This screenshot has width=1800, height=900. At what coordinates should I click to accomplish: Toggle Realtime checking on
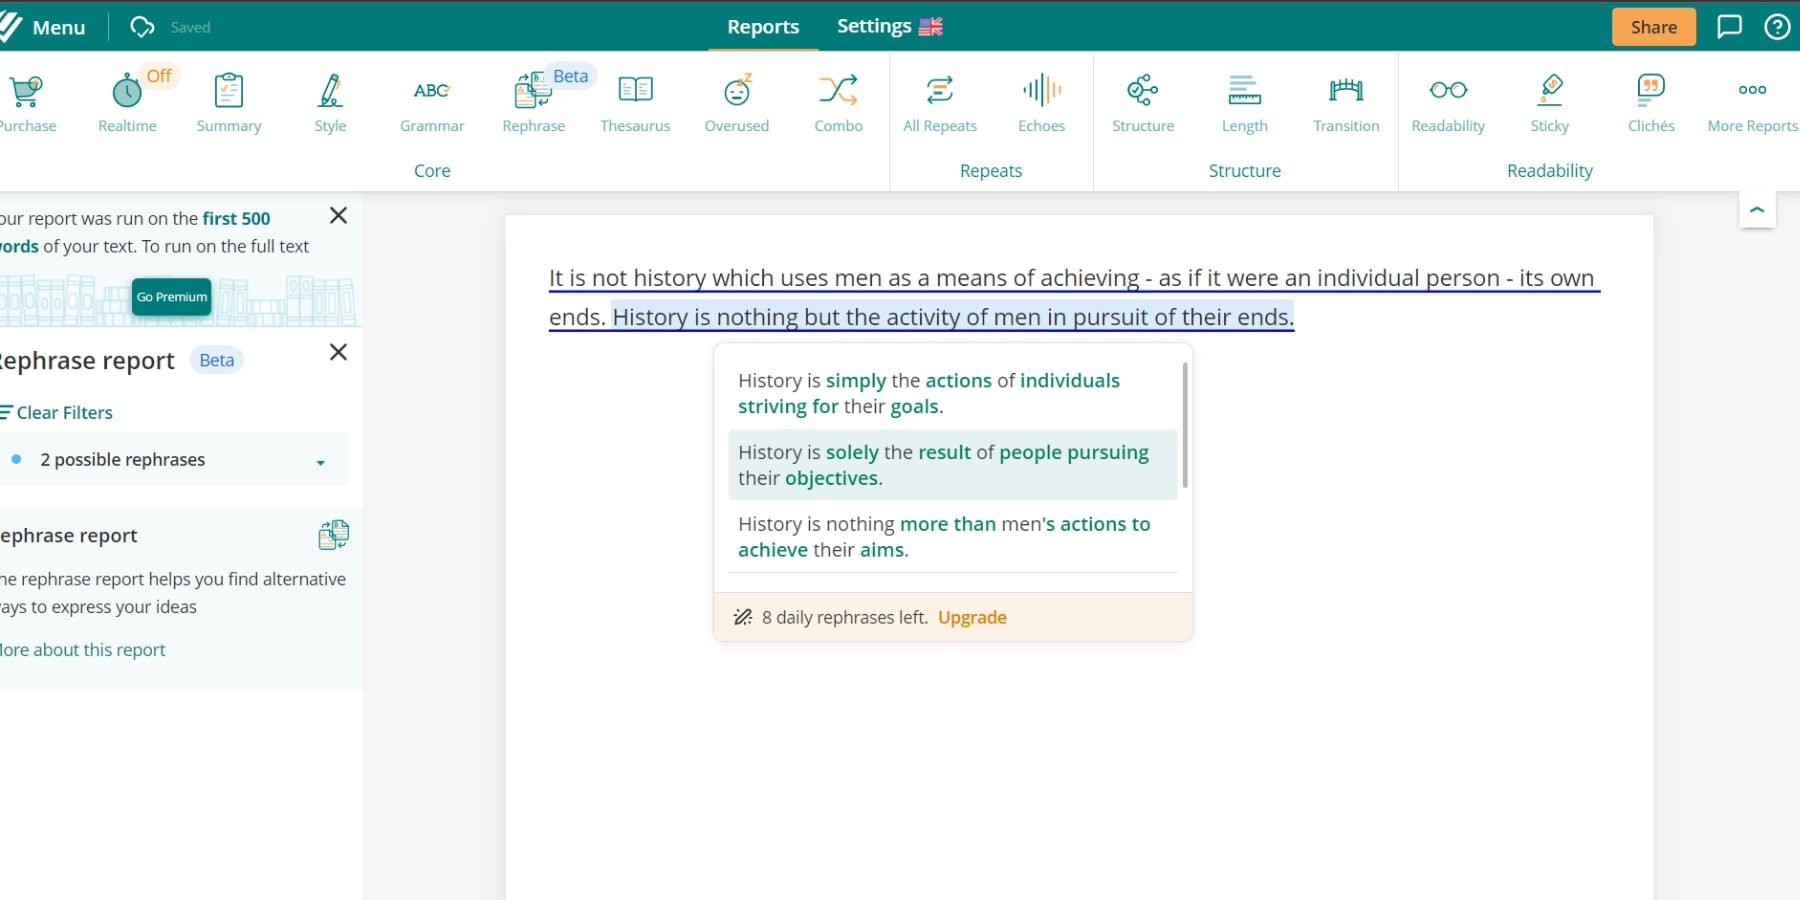click(x=126, y=97)
